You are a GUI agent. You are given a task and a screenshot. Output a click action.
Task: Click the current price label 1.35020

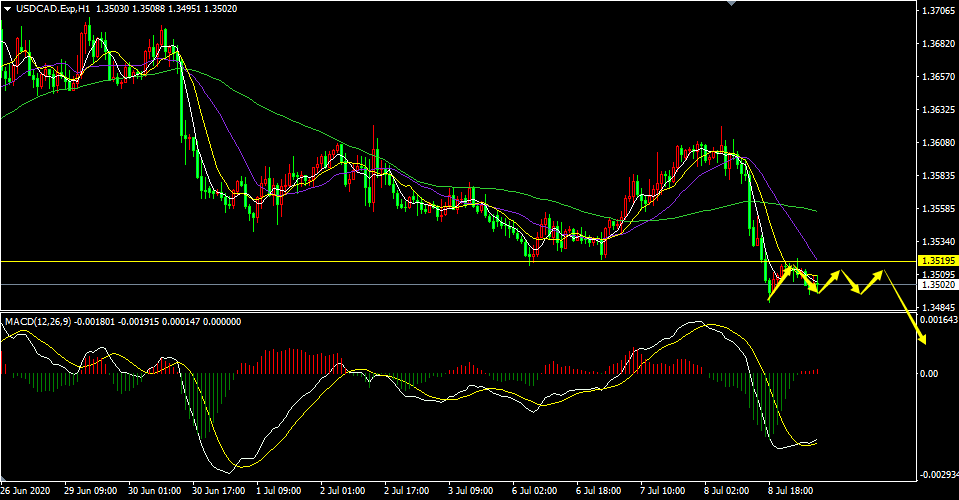[x=938, y=285]
